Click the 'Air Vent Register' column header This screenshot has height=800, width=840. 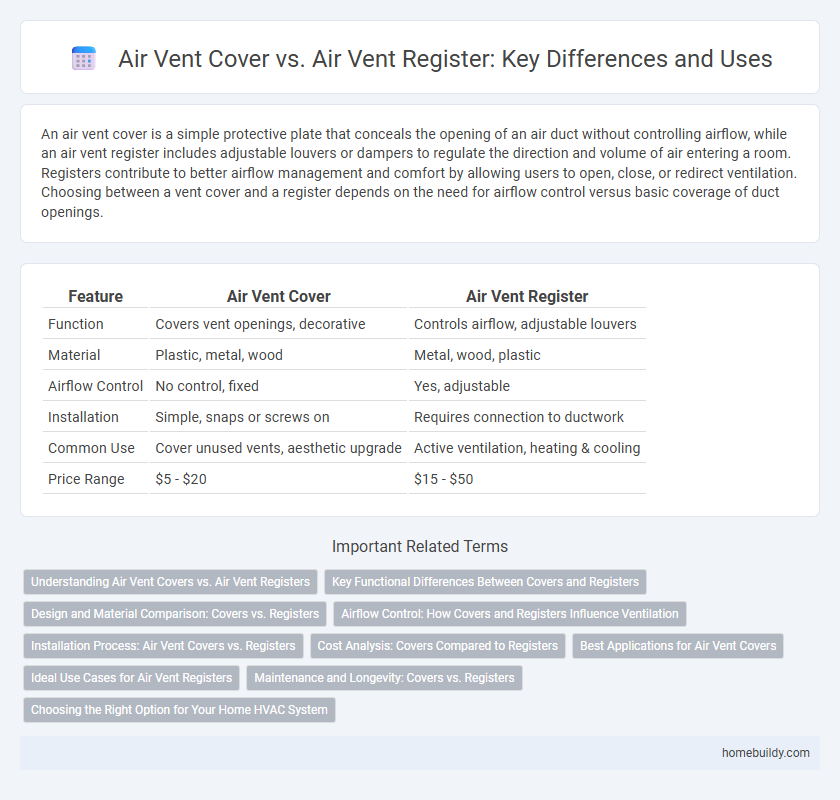click(x=527, y=297)
